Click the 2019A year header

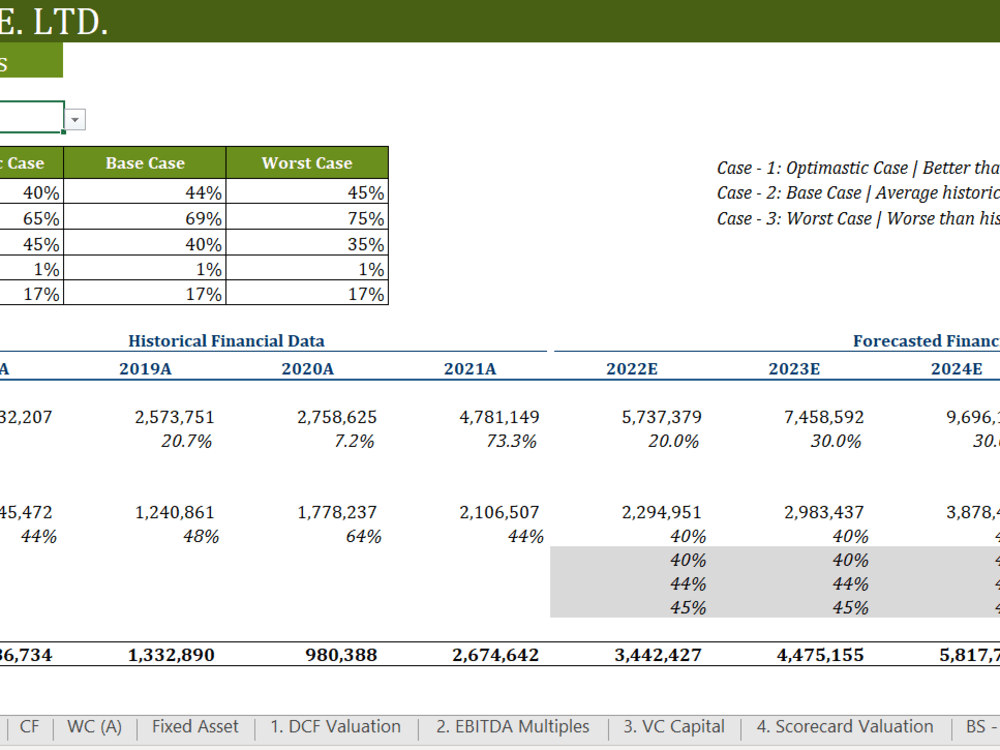click(x=145, y=369)
